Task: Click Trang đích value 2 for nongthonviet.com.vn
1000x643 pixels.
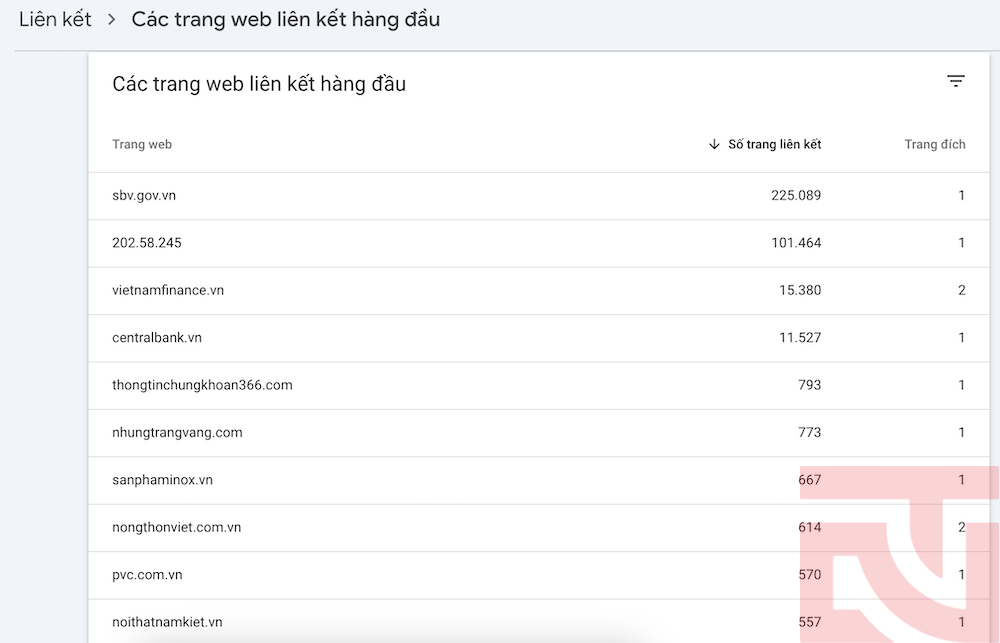Action: pyautogui.click(x=962, y=528)
